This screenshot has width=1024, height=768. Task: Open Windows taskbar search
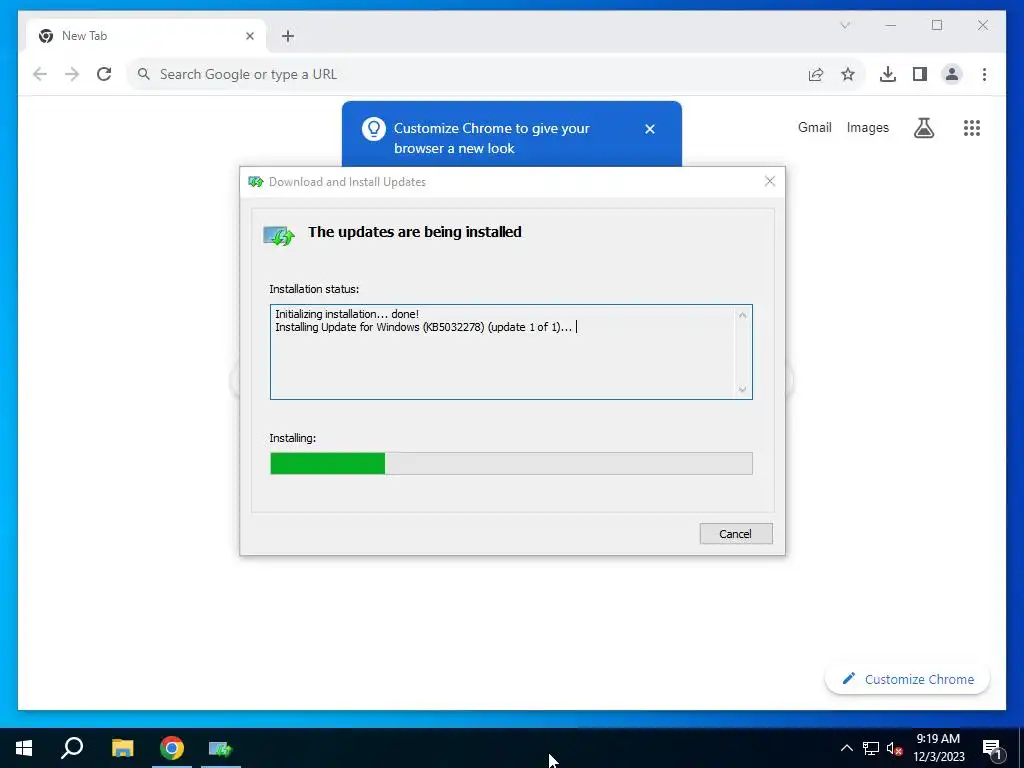point(72,748)
